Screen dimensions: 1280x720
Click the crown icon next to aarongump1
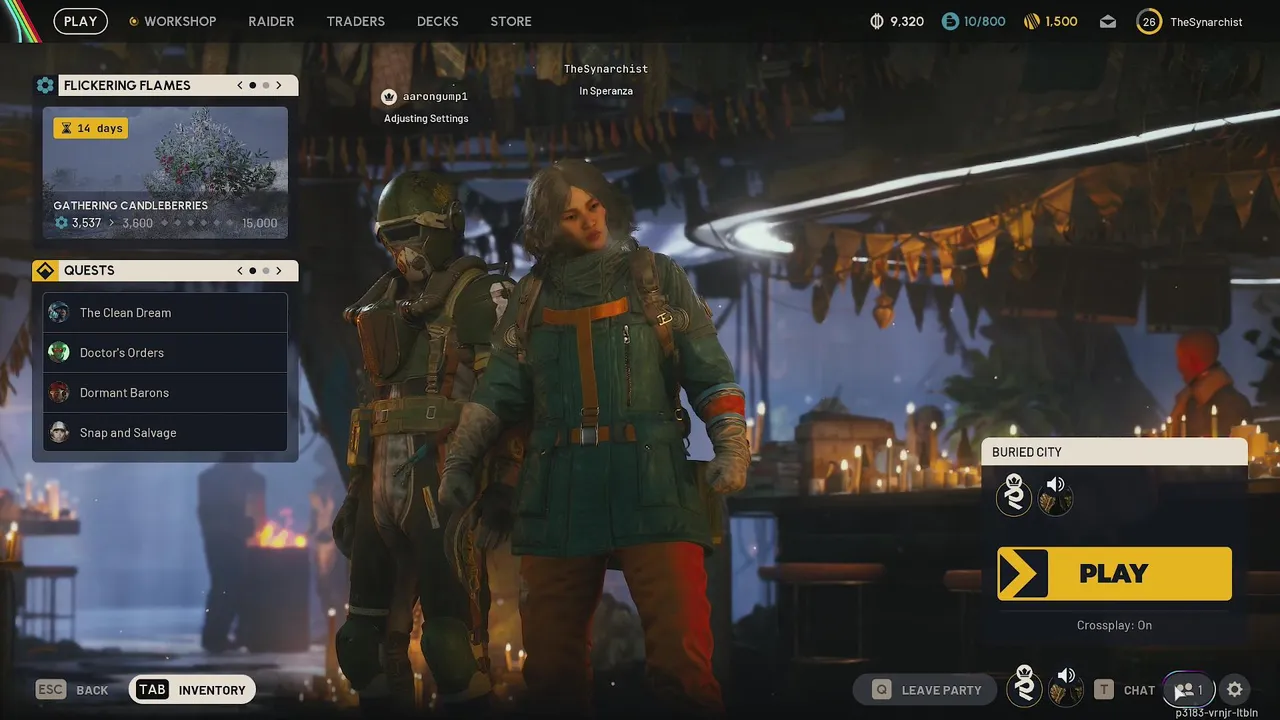(x=389, y=97)
